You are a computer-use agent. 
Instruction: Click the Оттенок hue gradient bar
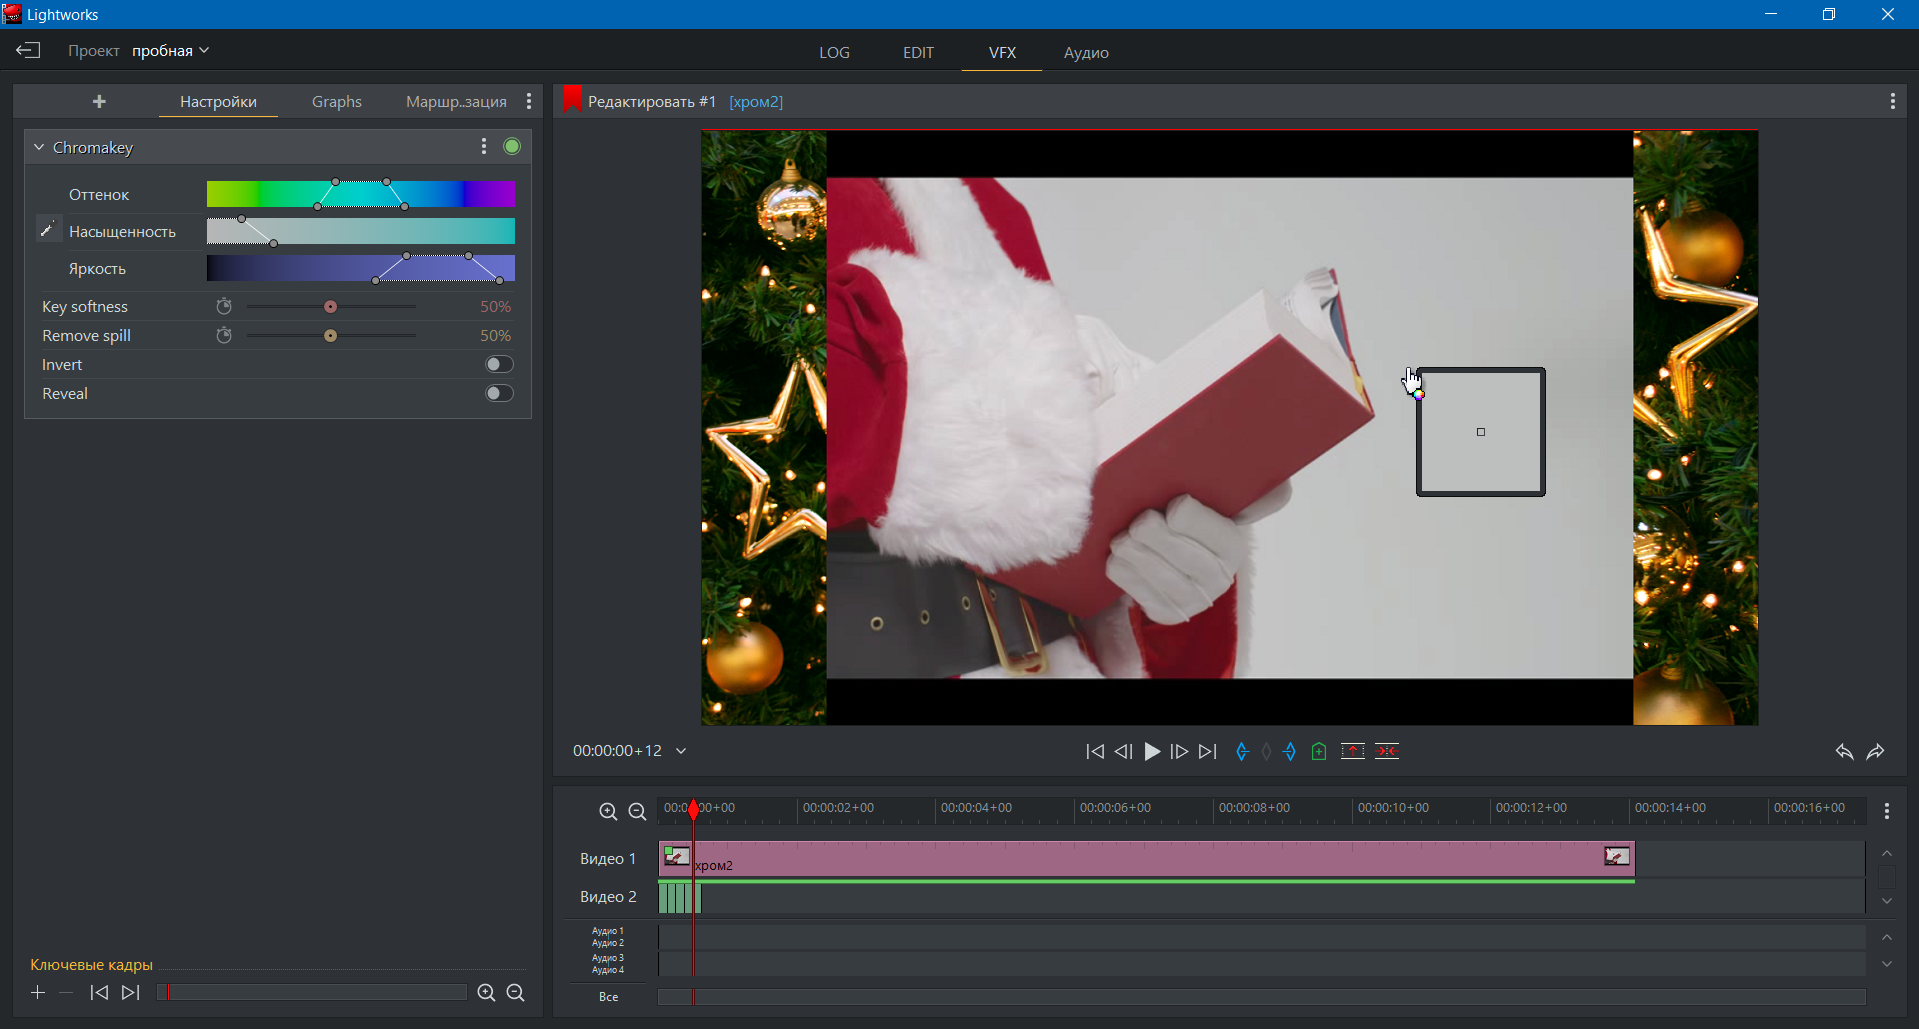tap(361, 194)
